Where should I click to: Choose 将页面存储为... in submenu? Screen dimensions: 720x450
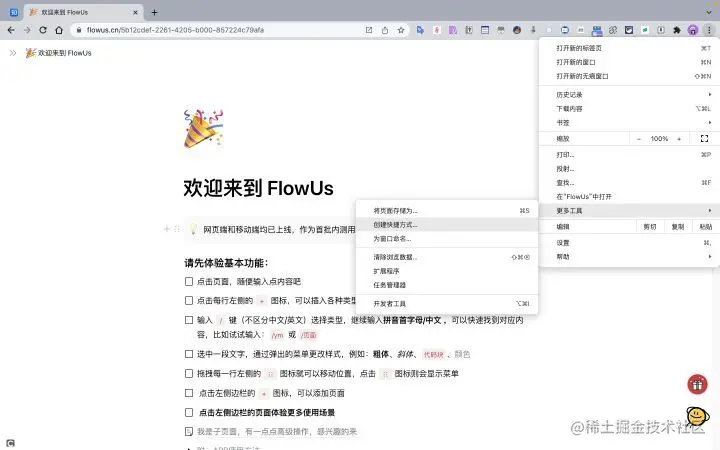click(x=447, y=211)
